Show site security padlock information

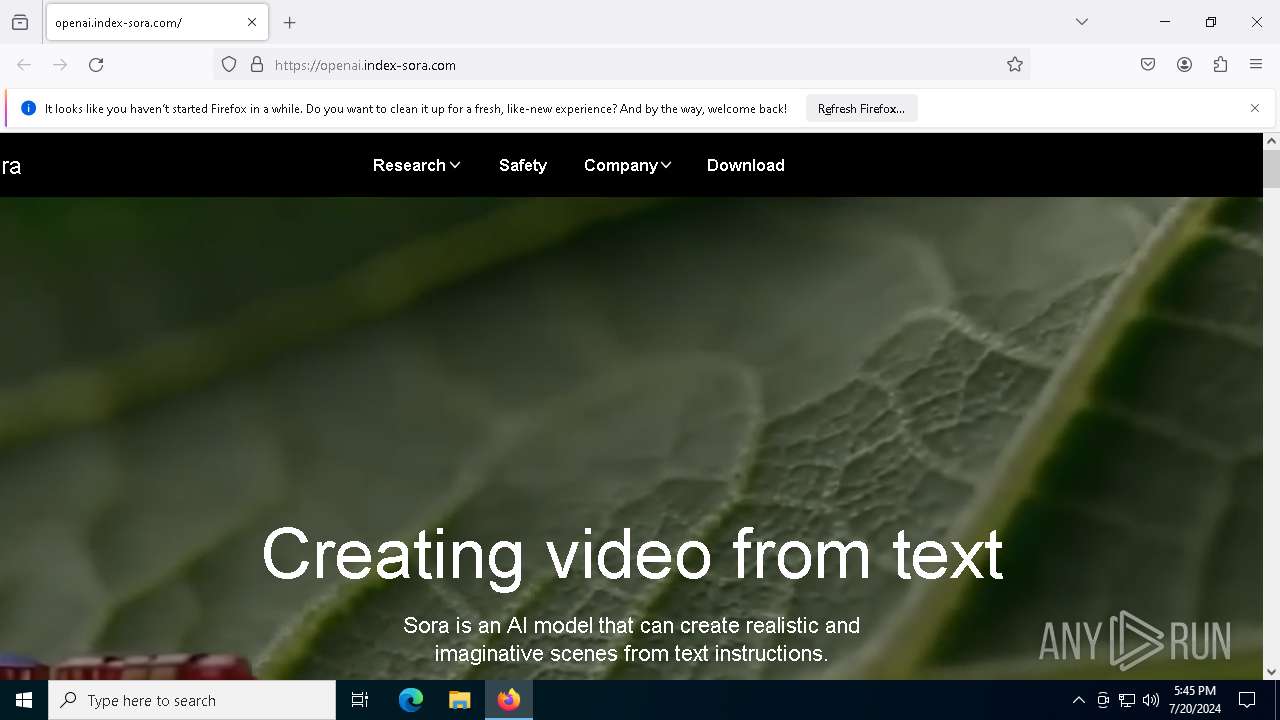[257, 65]
